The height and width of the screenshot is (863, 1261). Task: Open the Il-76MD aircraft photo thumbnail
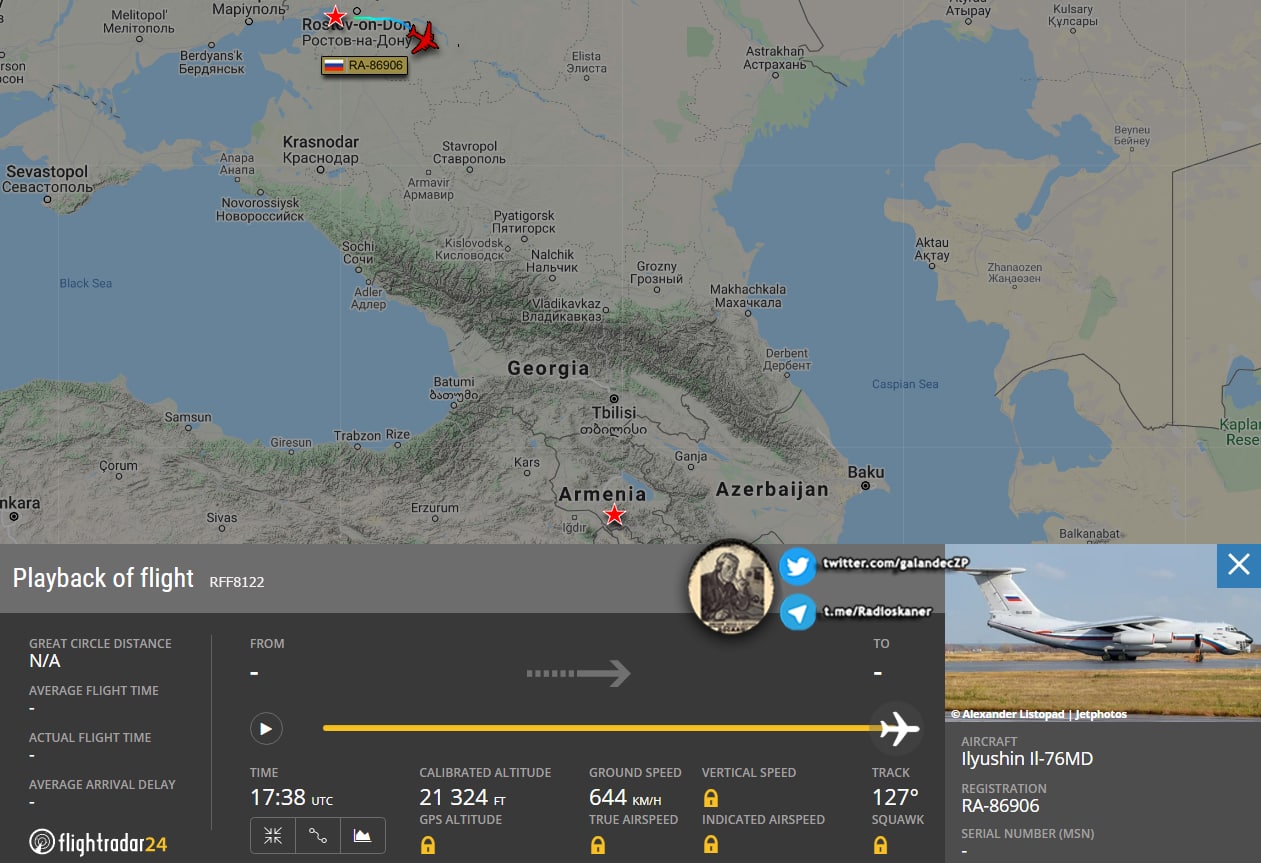pyautogui.click(x=1103, y=632)
